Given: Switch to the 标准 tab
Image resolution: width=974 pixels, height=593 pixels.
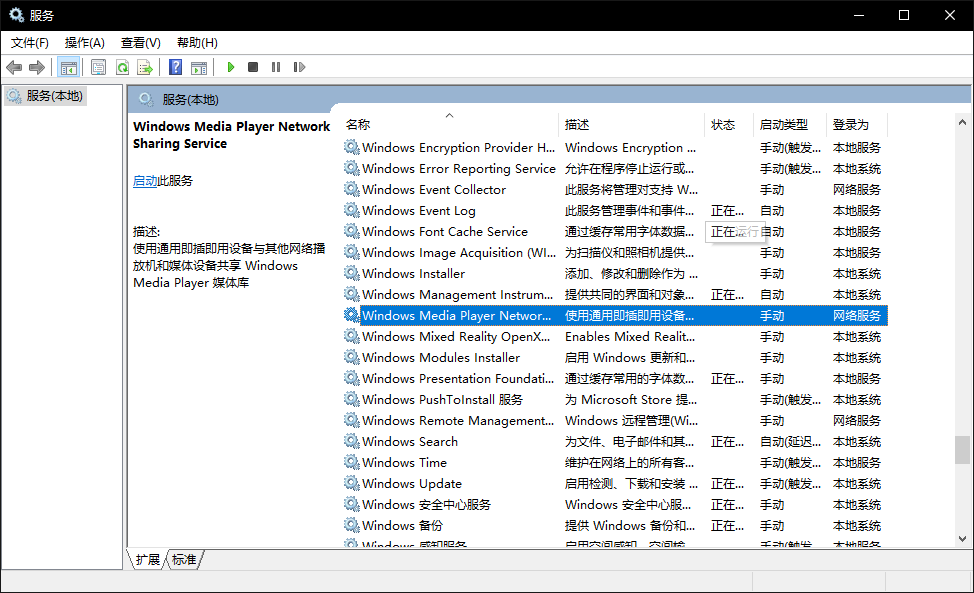Looking at the screenshot, I should click(184, 559).
